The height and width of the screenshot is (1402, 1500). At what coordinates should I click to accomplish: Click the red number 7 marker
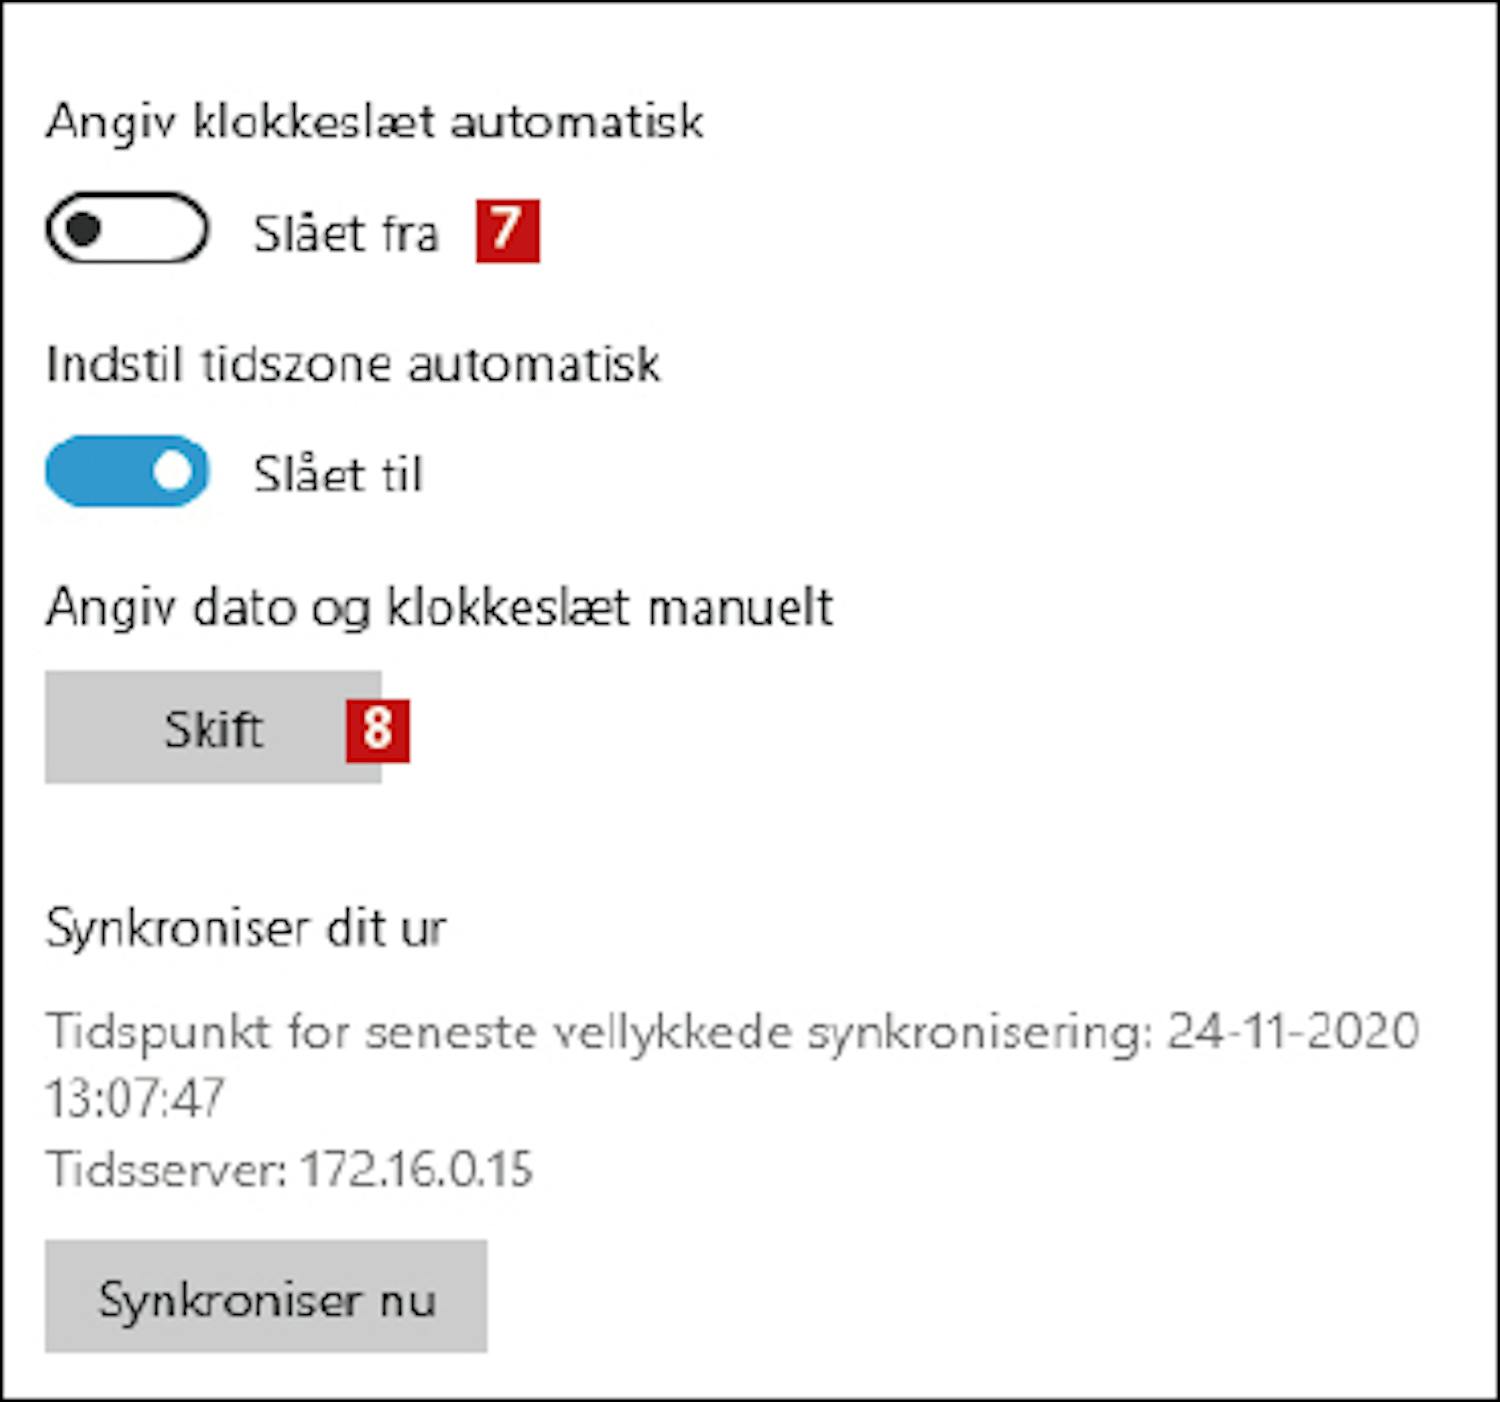tap(507, 231)
